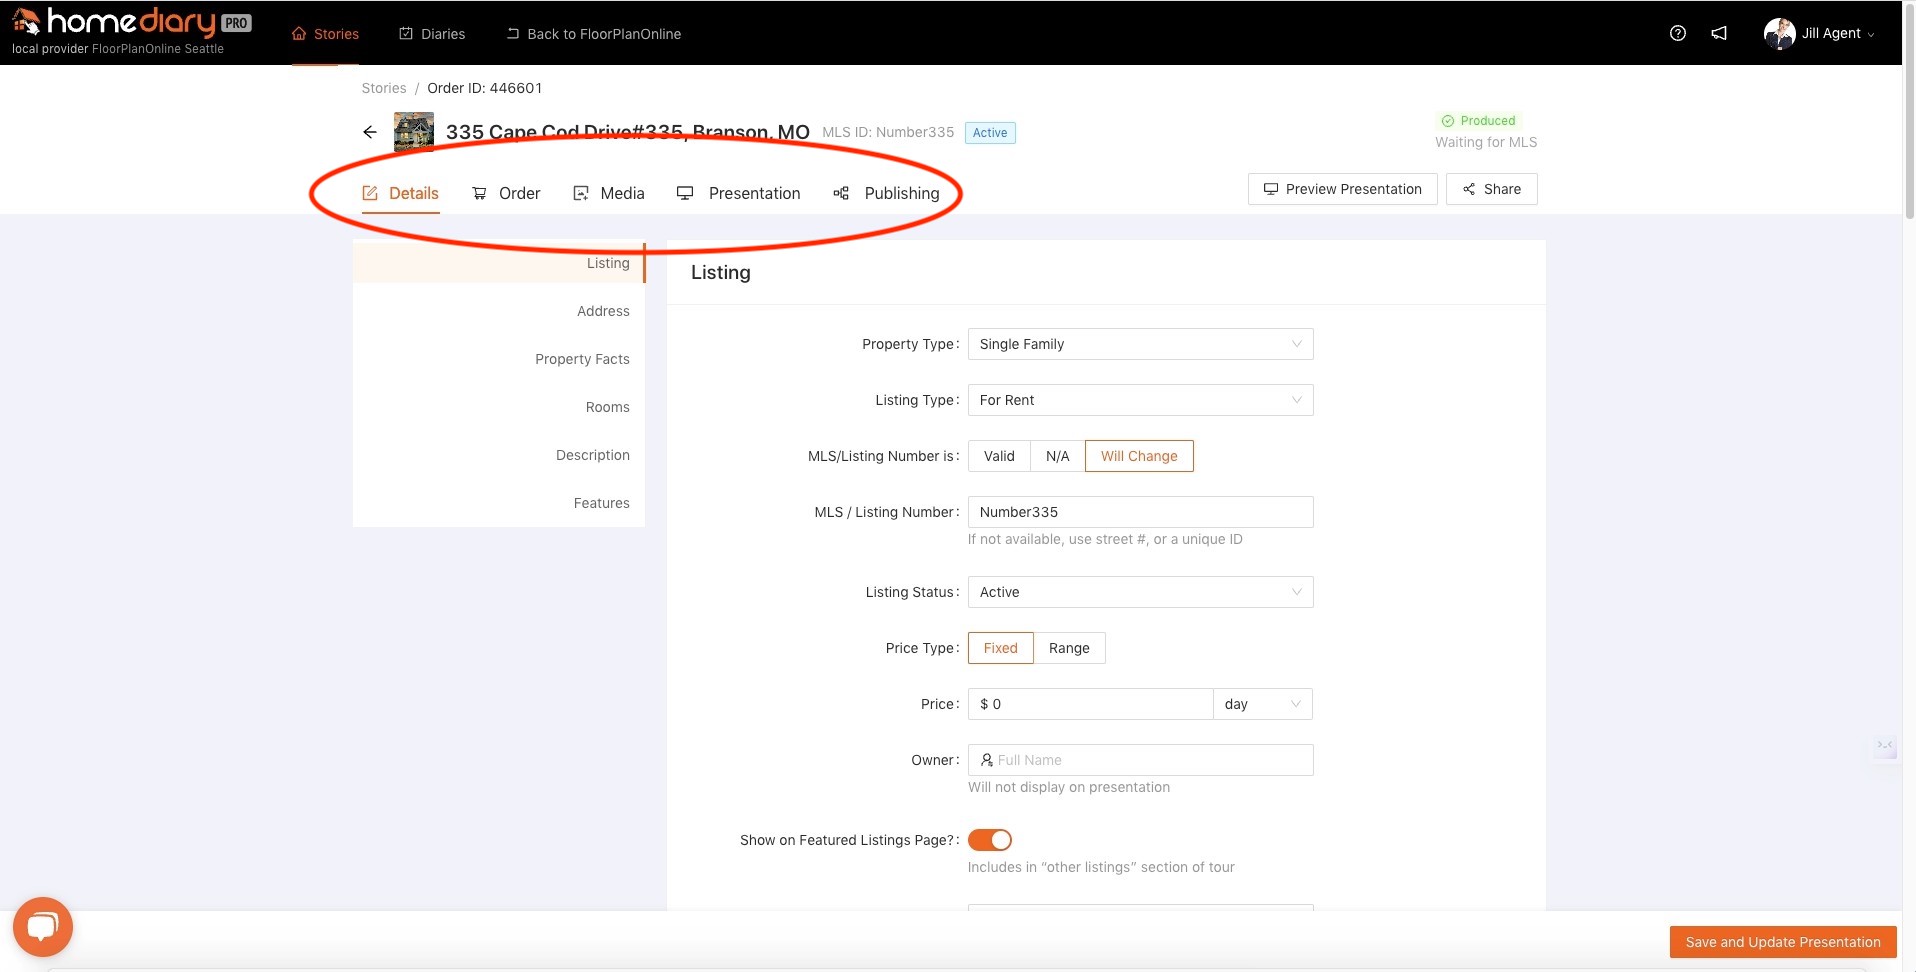Choose Range price type
1916x972 pixels.
tap(1069, 648)
